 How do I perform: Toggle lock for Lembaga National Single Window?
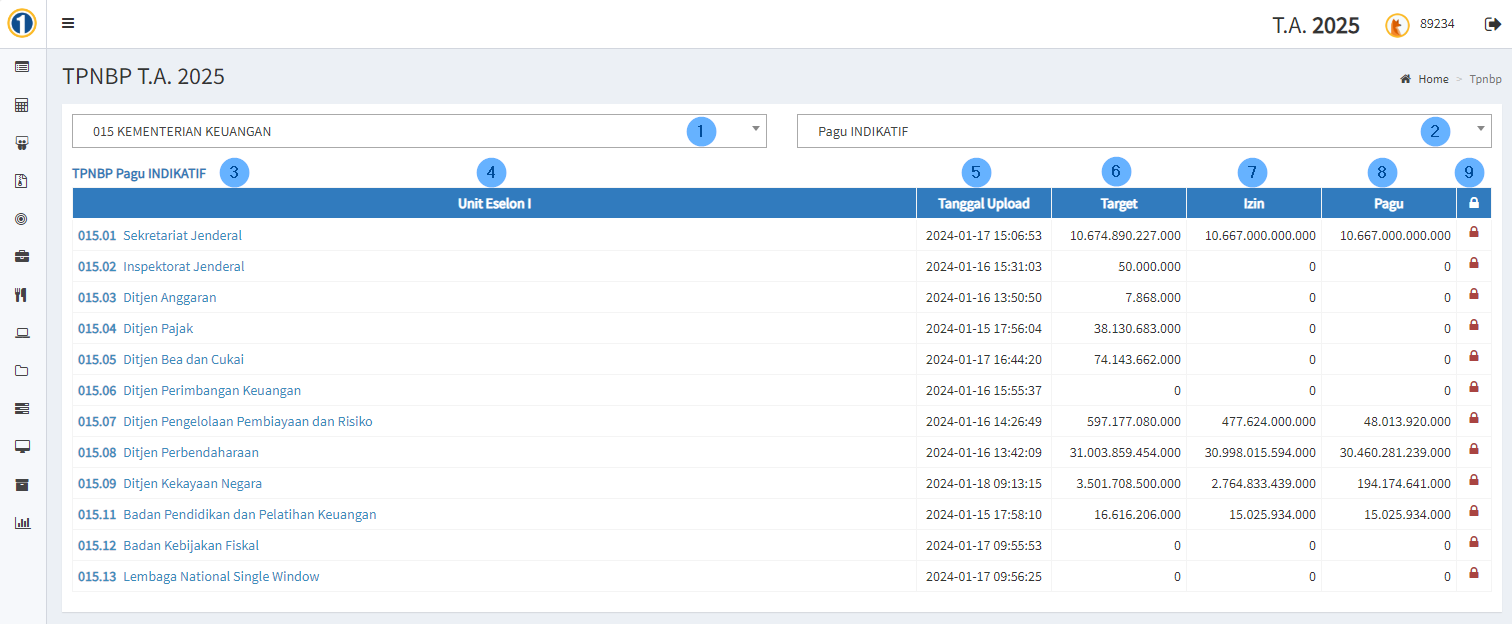(1473, 574)
